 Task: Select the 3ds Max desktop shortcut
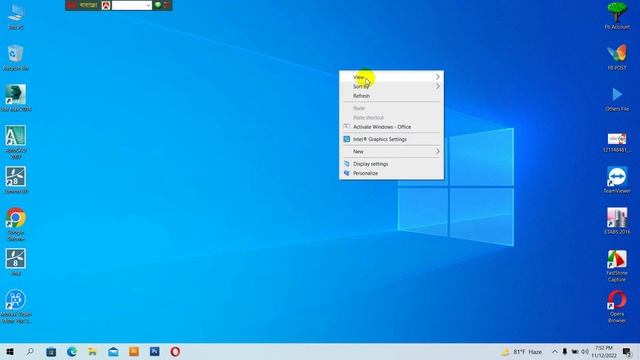coord(16,98)
